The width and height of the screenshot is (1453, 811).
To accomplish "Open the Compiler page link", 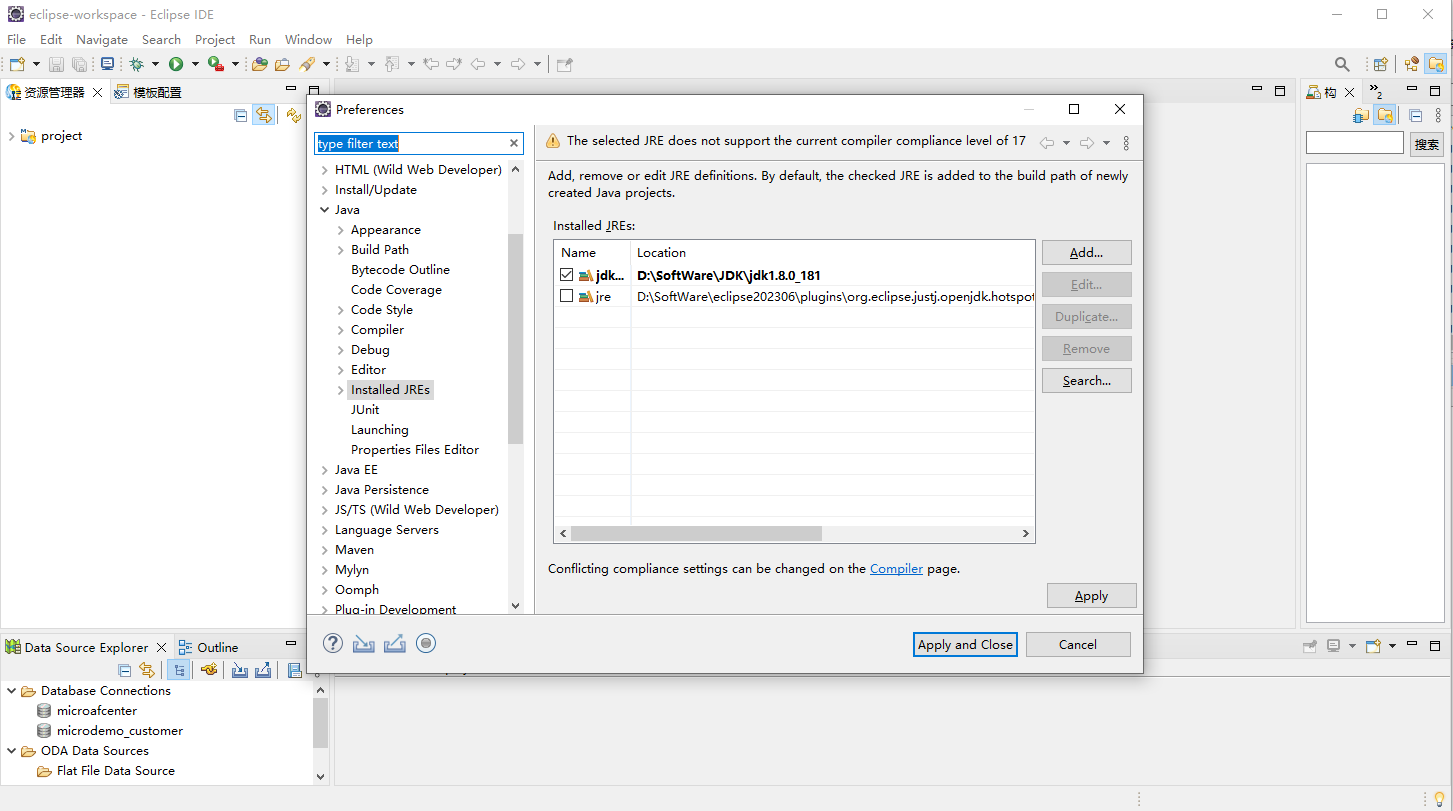I will [896, 569].
